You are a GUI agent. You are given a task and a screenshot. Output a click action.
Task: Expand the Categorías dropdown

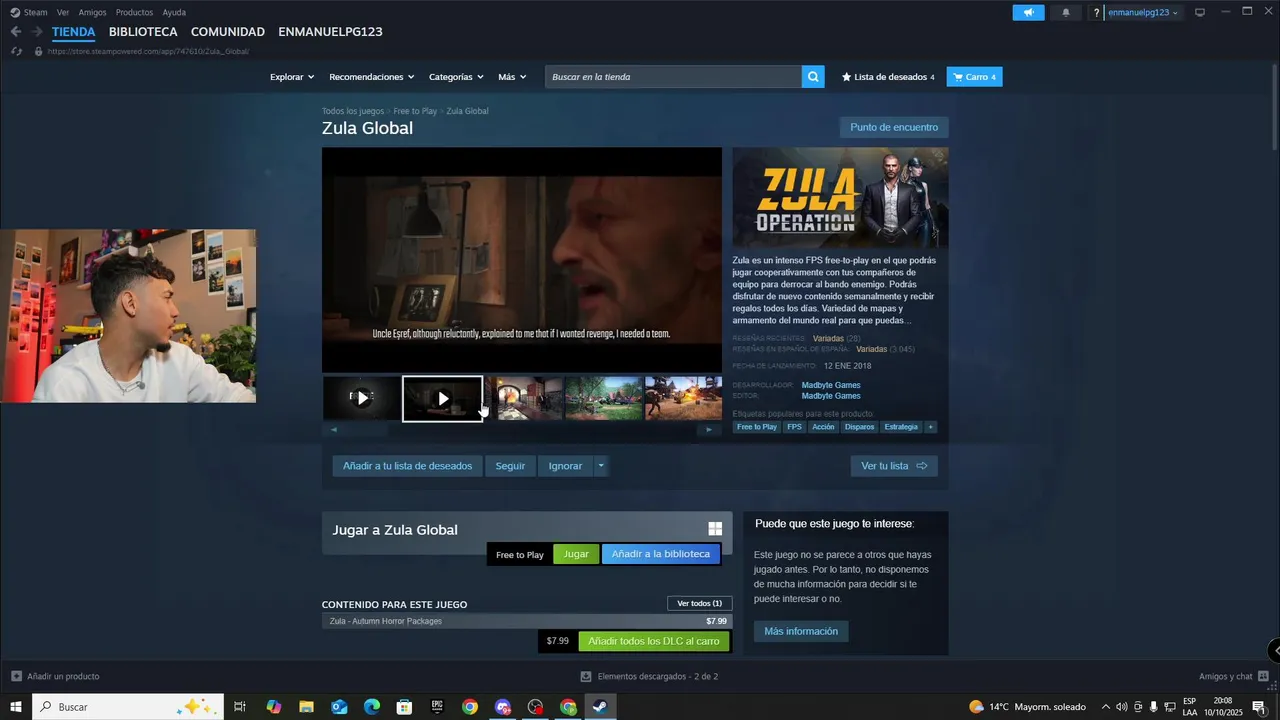click(456, 77)
